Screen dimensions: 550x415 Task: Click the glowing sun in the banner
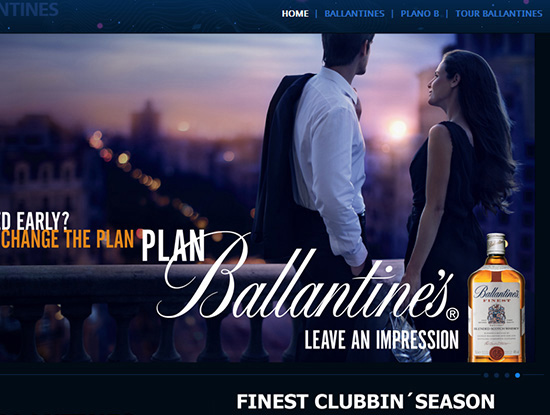(x=397, y=129)
